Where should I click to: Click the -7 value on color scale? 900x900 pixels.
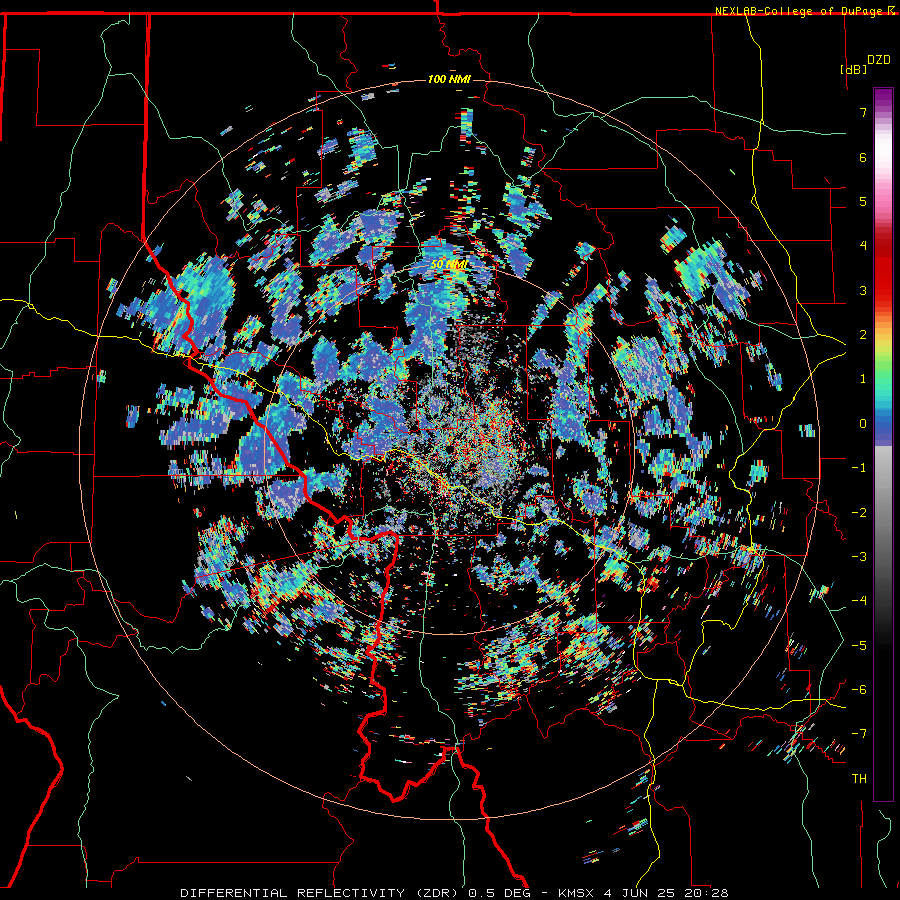(x=859, y=734)
